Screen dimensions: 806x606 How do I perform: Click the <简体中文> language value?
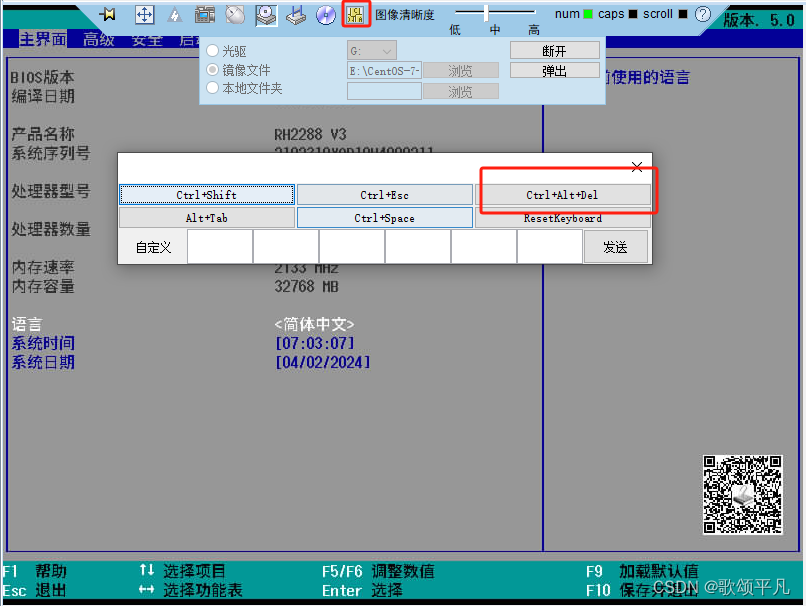(x=314, y=324)
